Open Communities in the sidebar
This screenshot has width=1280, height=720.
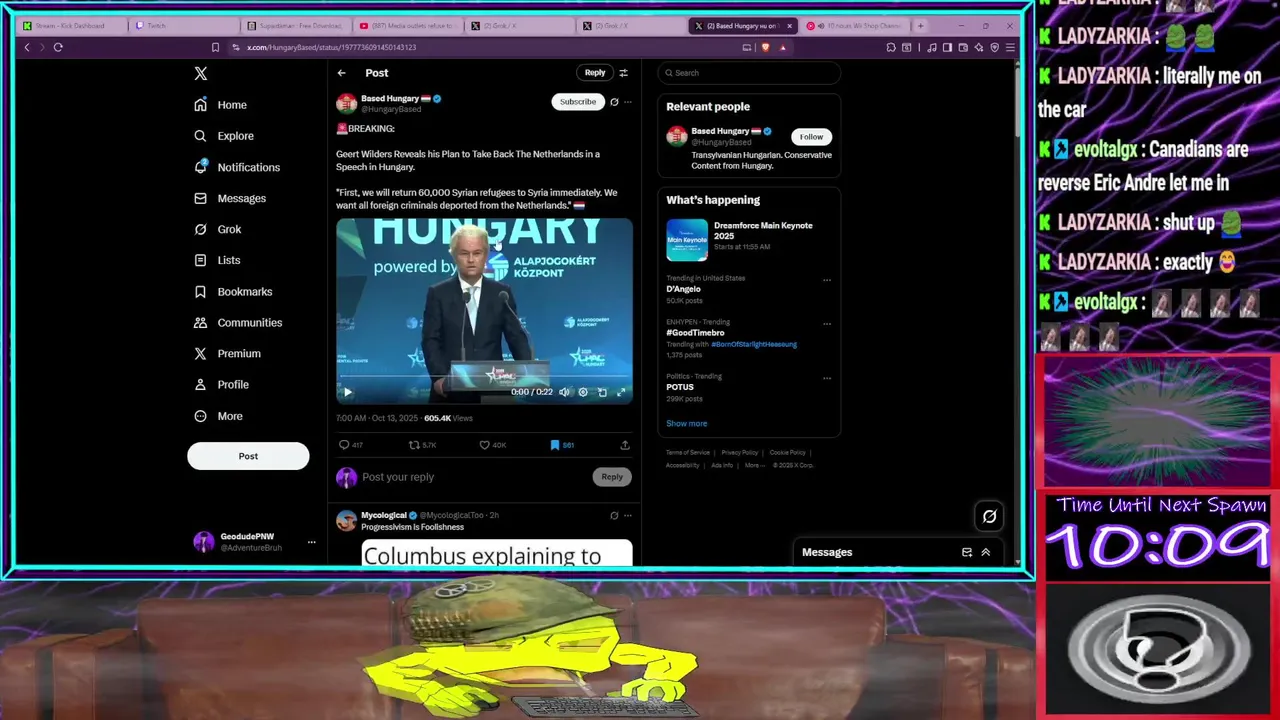tap(237, 322)
